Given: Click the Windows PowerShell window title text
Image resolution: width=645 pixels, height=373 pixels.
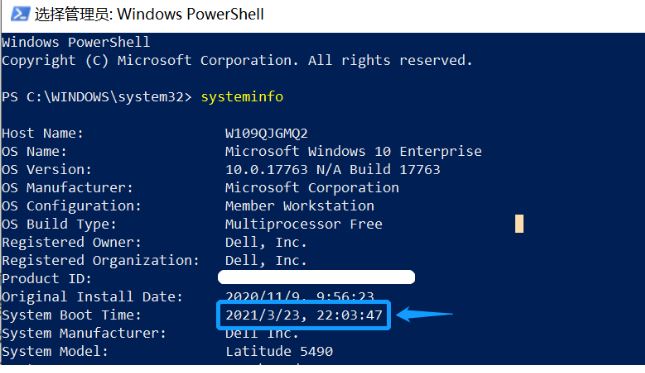Looking at the screenshot, I should click(x=149, y=14).
